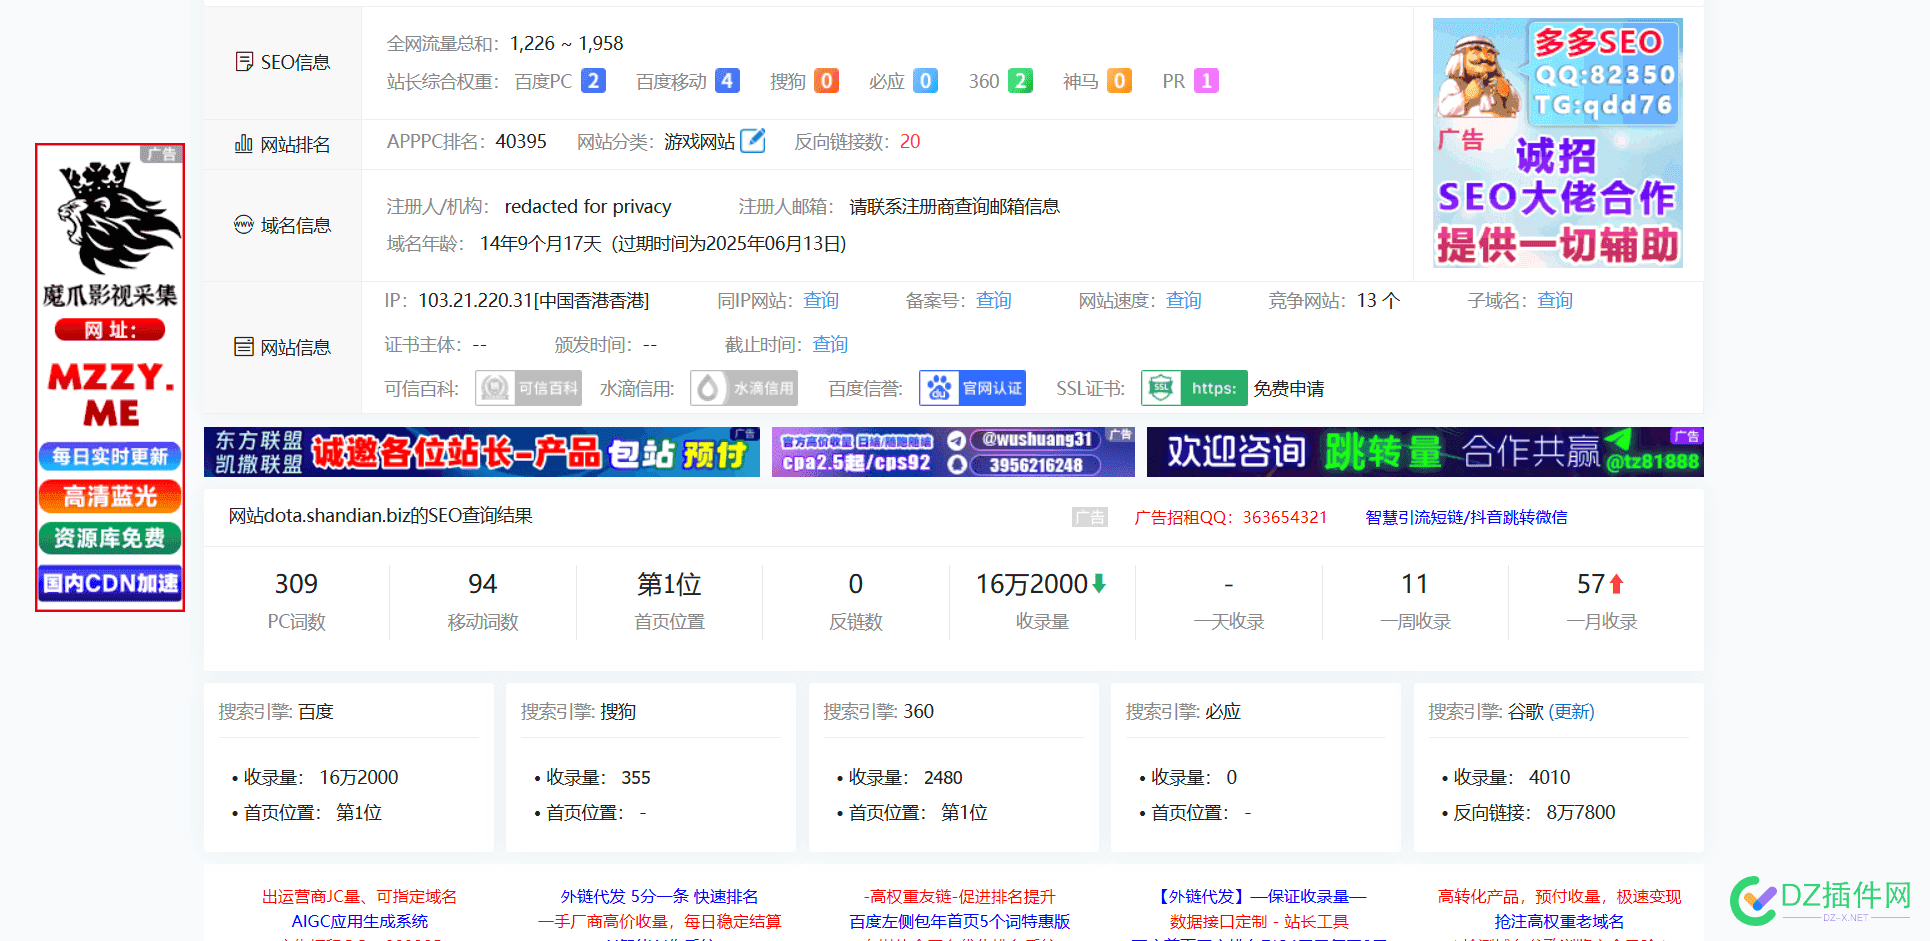Open 抢注高权重老域名 link
The image size is (1930, 941).
tap(1559, 921)
